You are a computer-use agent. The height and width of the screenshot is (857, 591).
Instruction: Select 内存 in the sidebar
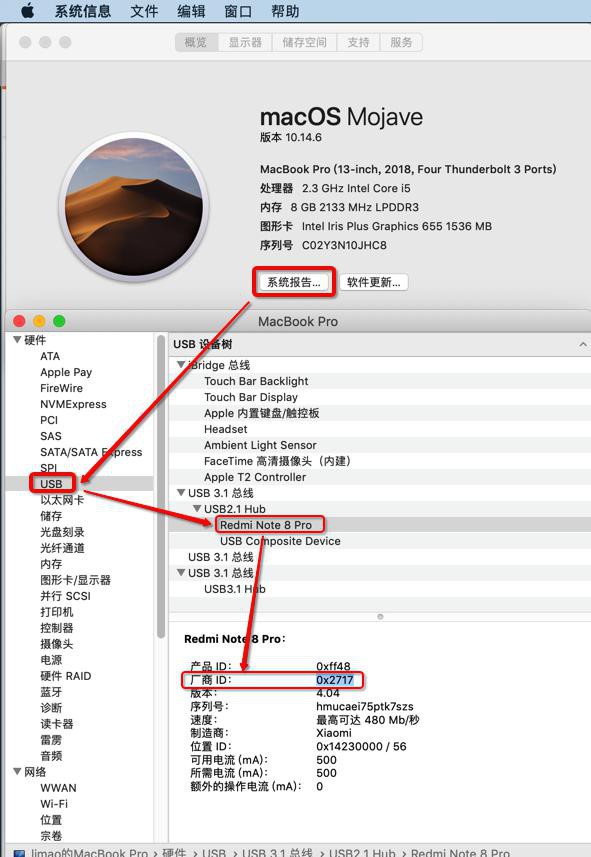click(x=51, y=563)
